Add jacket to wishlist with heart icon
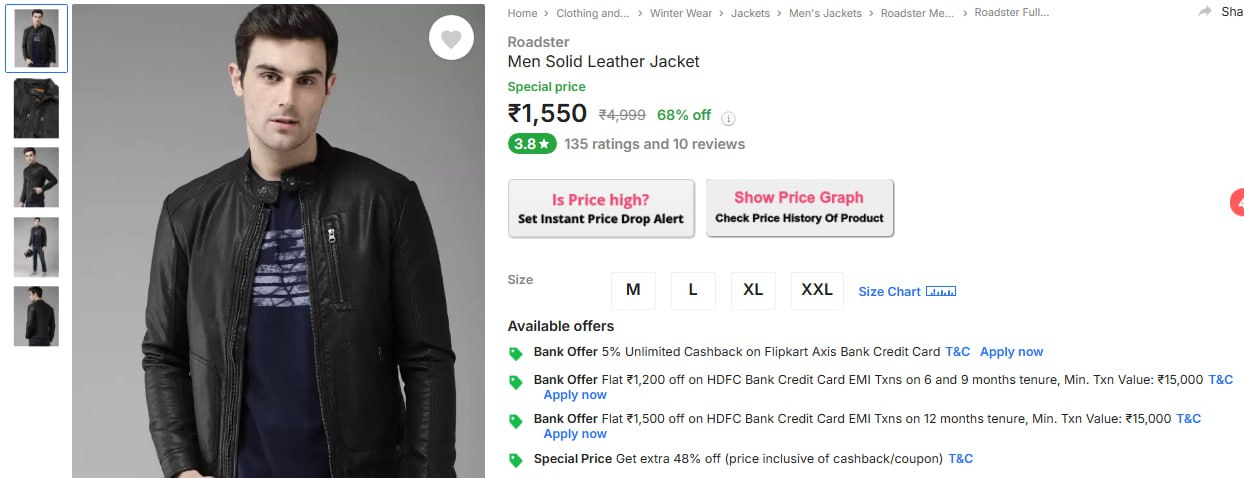 pos(451,39)
